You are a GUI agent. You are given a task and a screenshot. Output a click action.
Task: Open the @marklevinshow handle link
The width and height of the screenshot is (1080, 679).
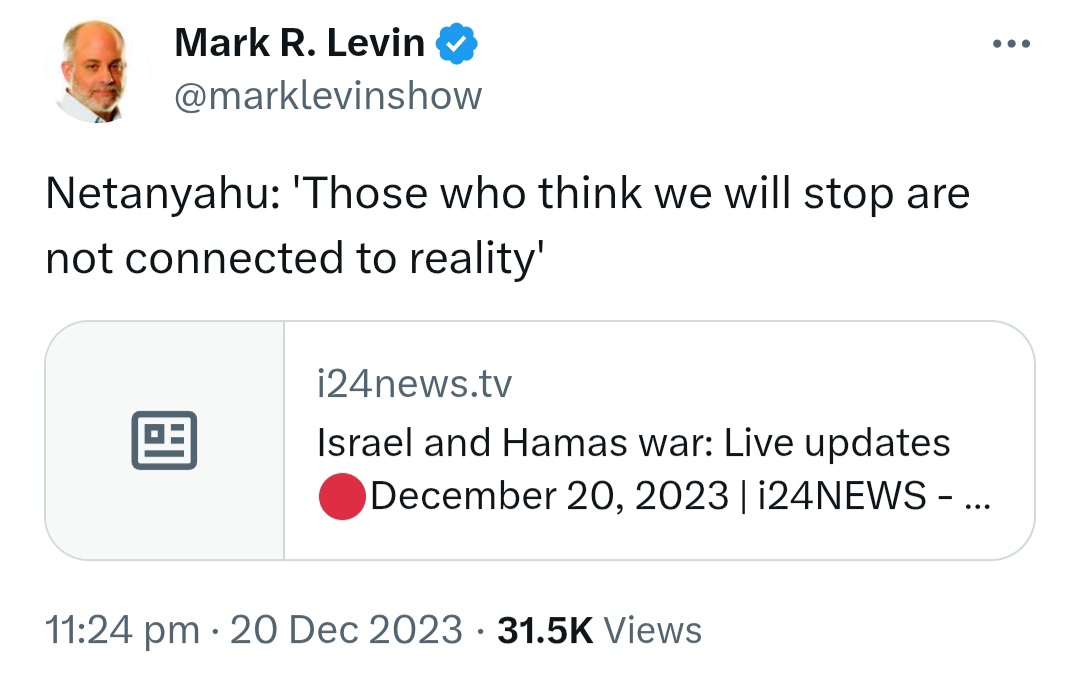(x=328, y=96)
